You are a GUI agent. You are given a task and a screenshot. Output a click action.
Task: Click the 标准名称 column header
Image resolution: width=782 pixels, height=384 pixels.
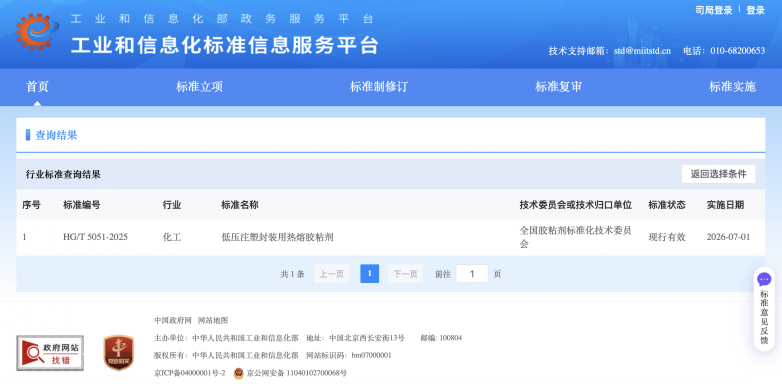240,205
